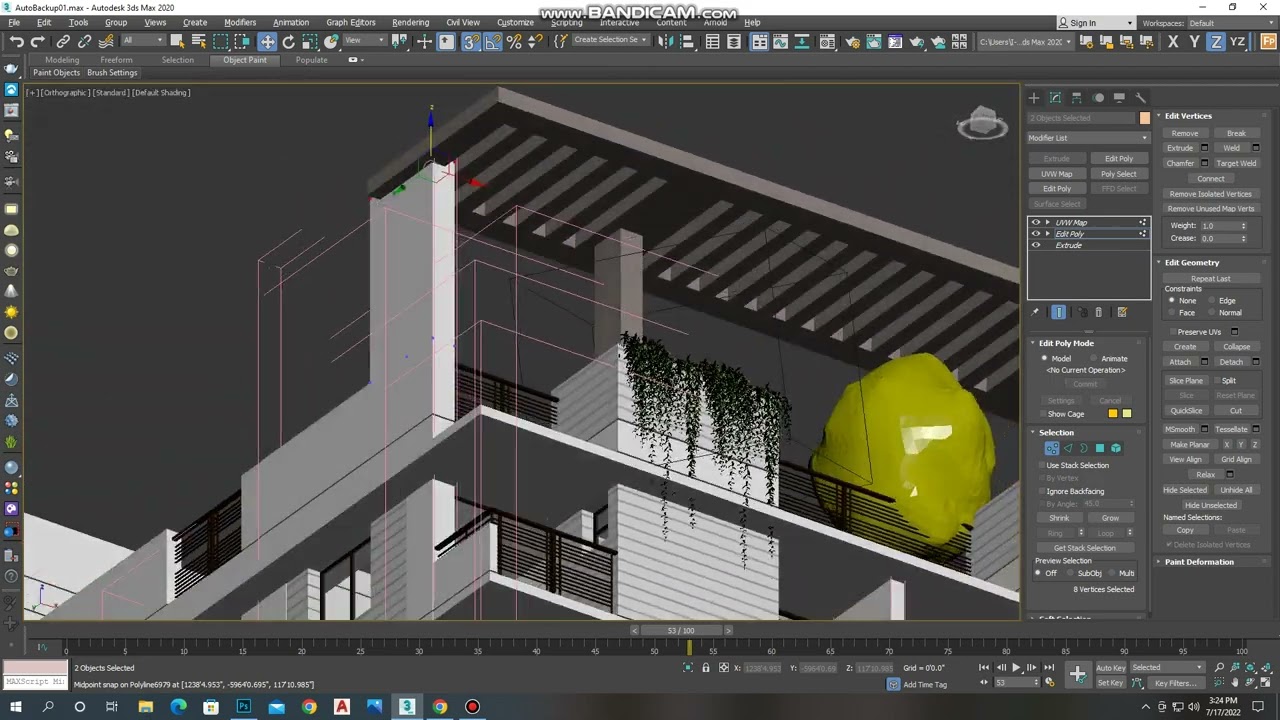The image size is (1280, 720).
Task: Toggle Extrude modifier eye visibility
Action: [1036, 245]
